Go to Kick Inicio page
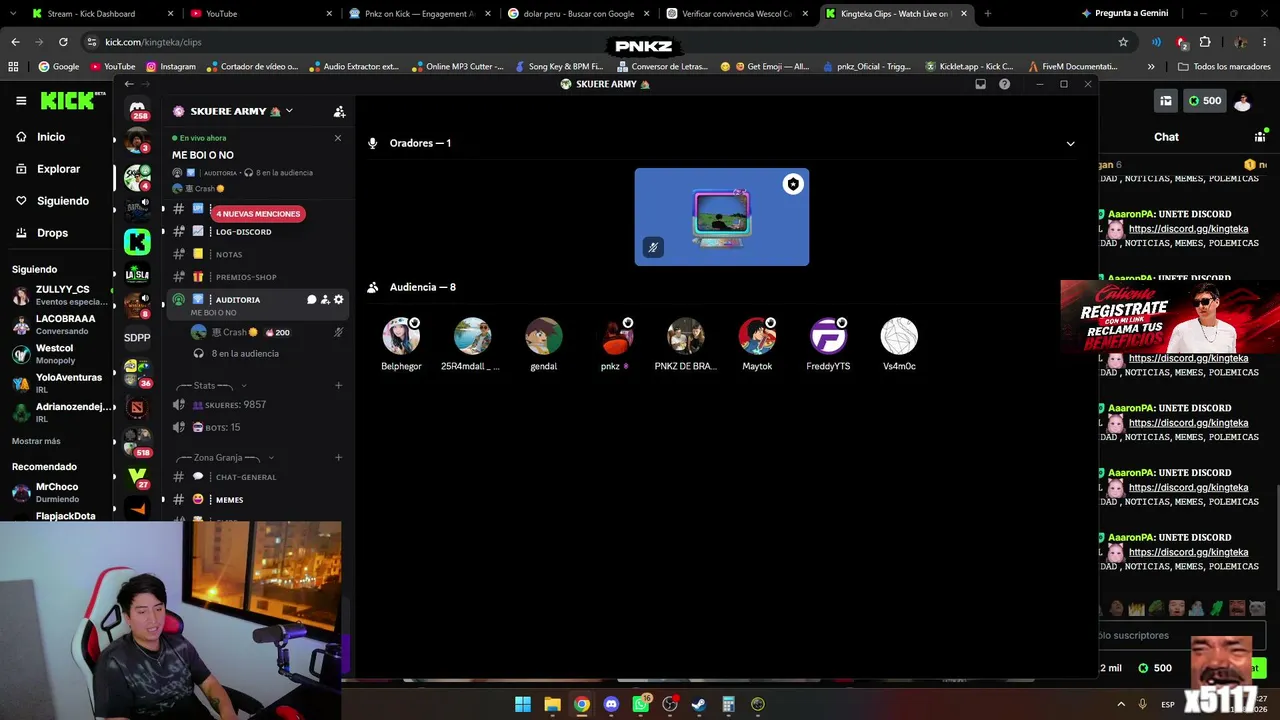The width and height of the screenshot is (1280, 720). click(51, 137)
